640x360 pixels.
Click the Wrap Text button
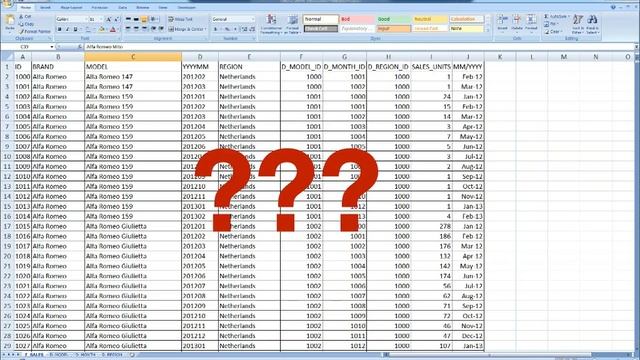pos(180,19)
